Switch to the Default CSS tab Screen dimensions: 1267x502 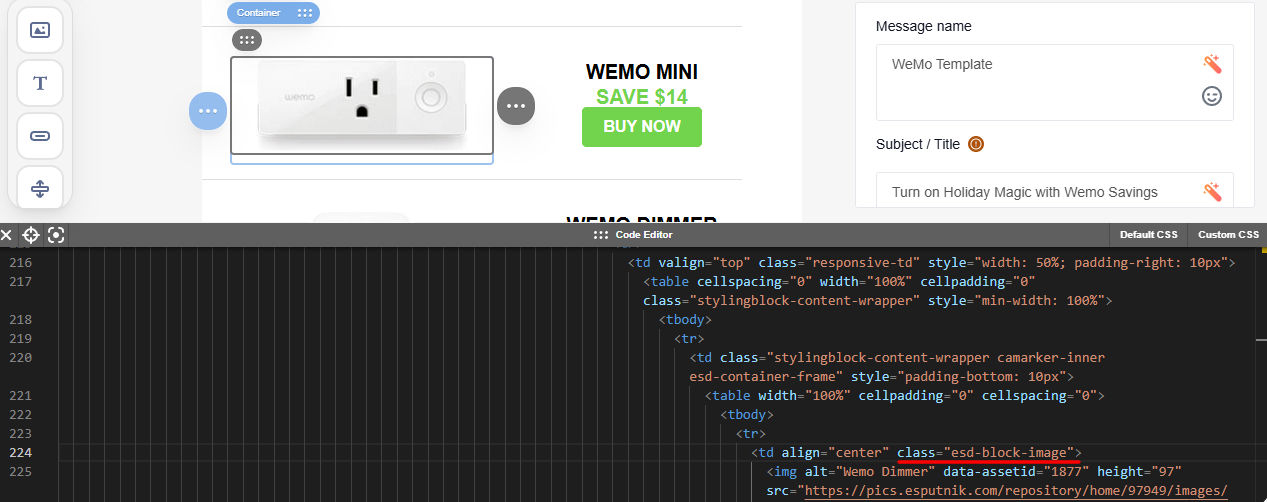click(1148, 235)
